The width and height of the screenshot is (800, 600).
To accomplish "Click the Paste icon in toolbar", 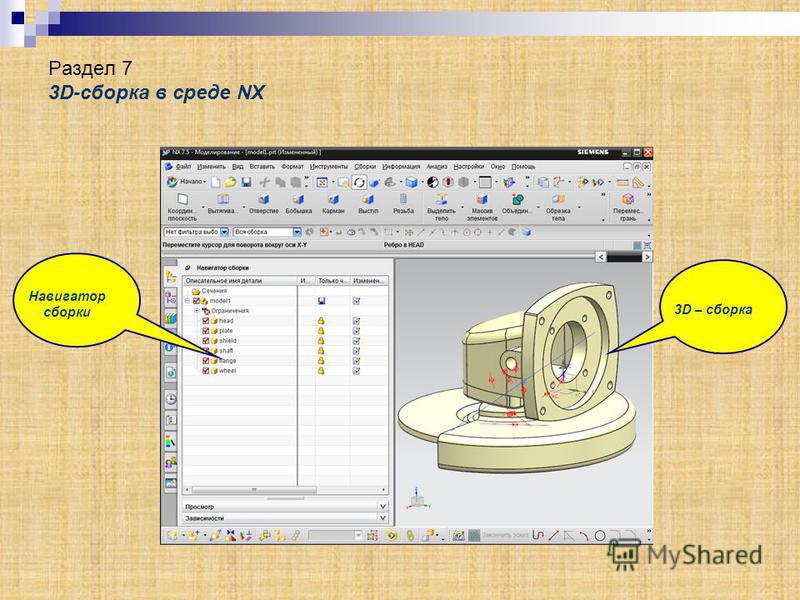I will (295, 182).
